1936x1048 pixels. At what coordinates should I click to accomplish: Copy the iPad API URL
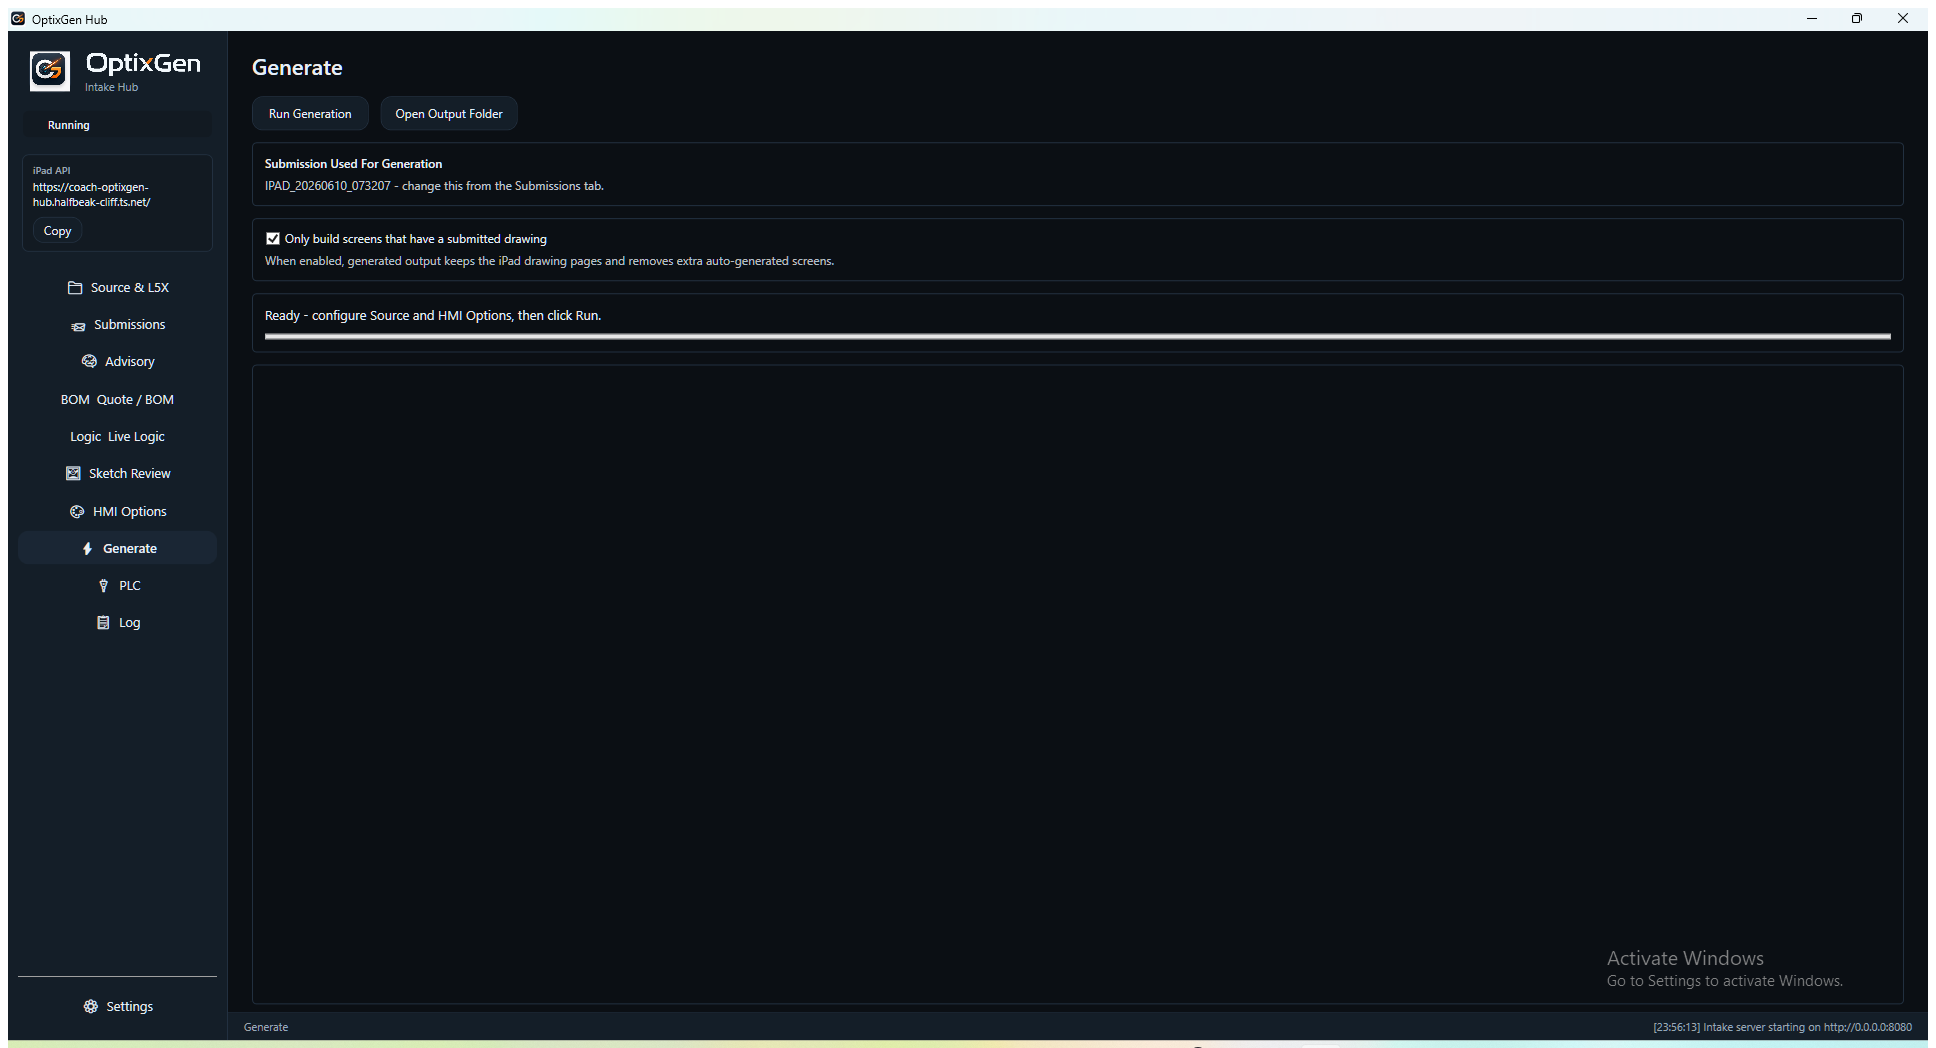click(x=57, y=231)
